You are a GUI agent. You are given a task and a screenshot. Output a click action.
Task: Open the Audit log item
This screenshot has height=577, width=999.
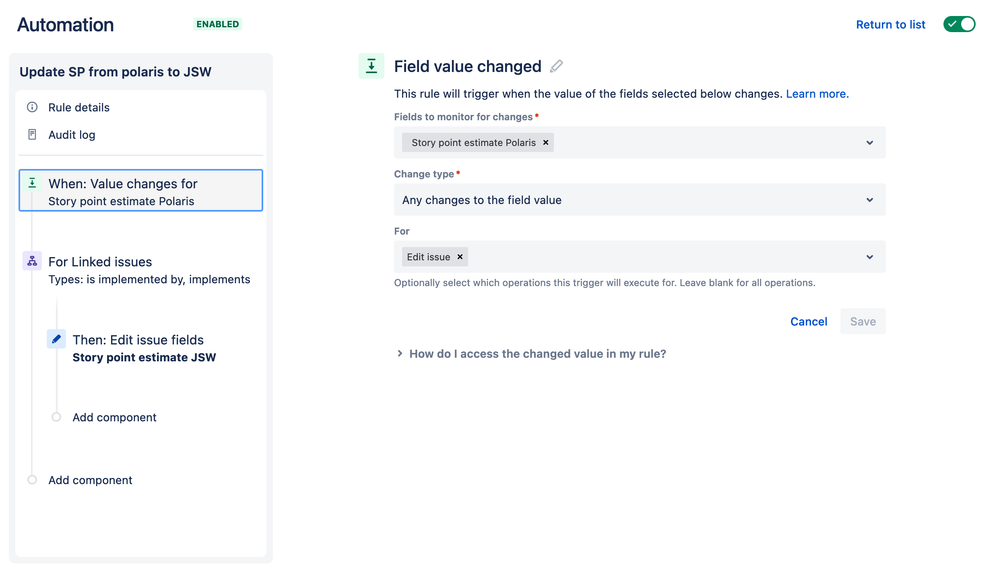coord(72,134)
